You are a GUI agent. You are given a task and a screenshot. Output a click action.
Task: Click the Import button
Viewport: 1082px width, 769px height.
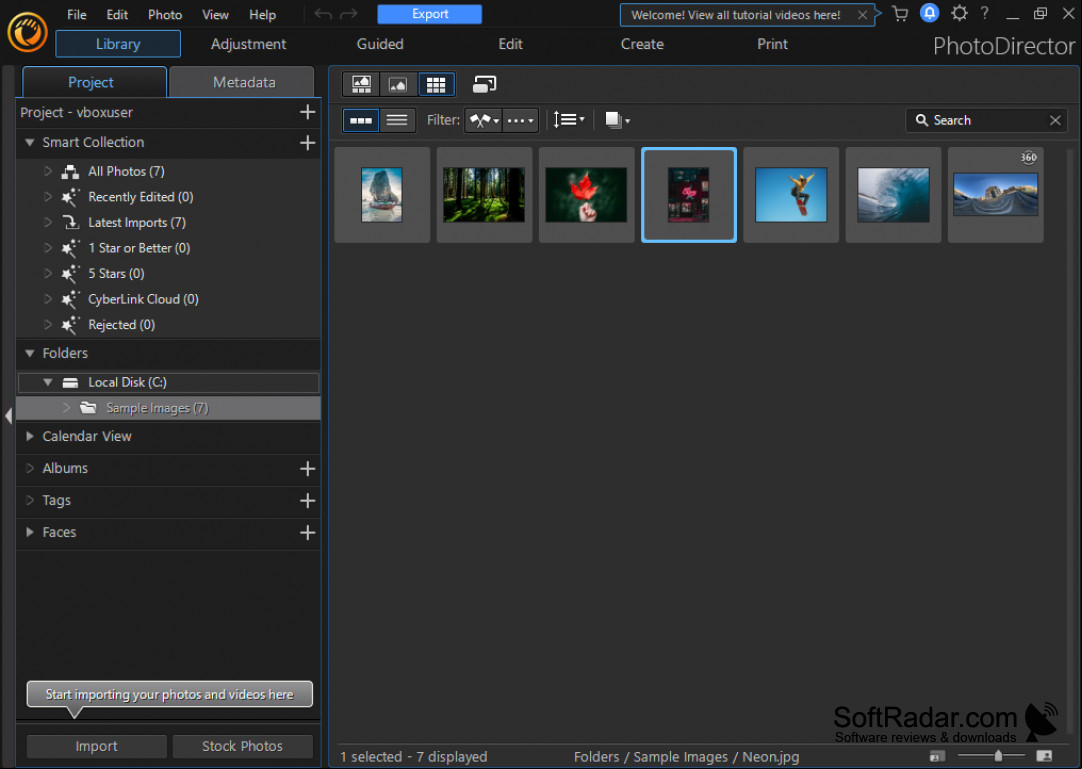(x=97, y=746)
